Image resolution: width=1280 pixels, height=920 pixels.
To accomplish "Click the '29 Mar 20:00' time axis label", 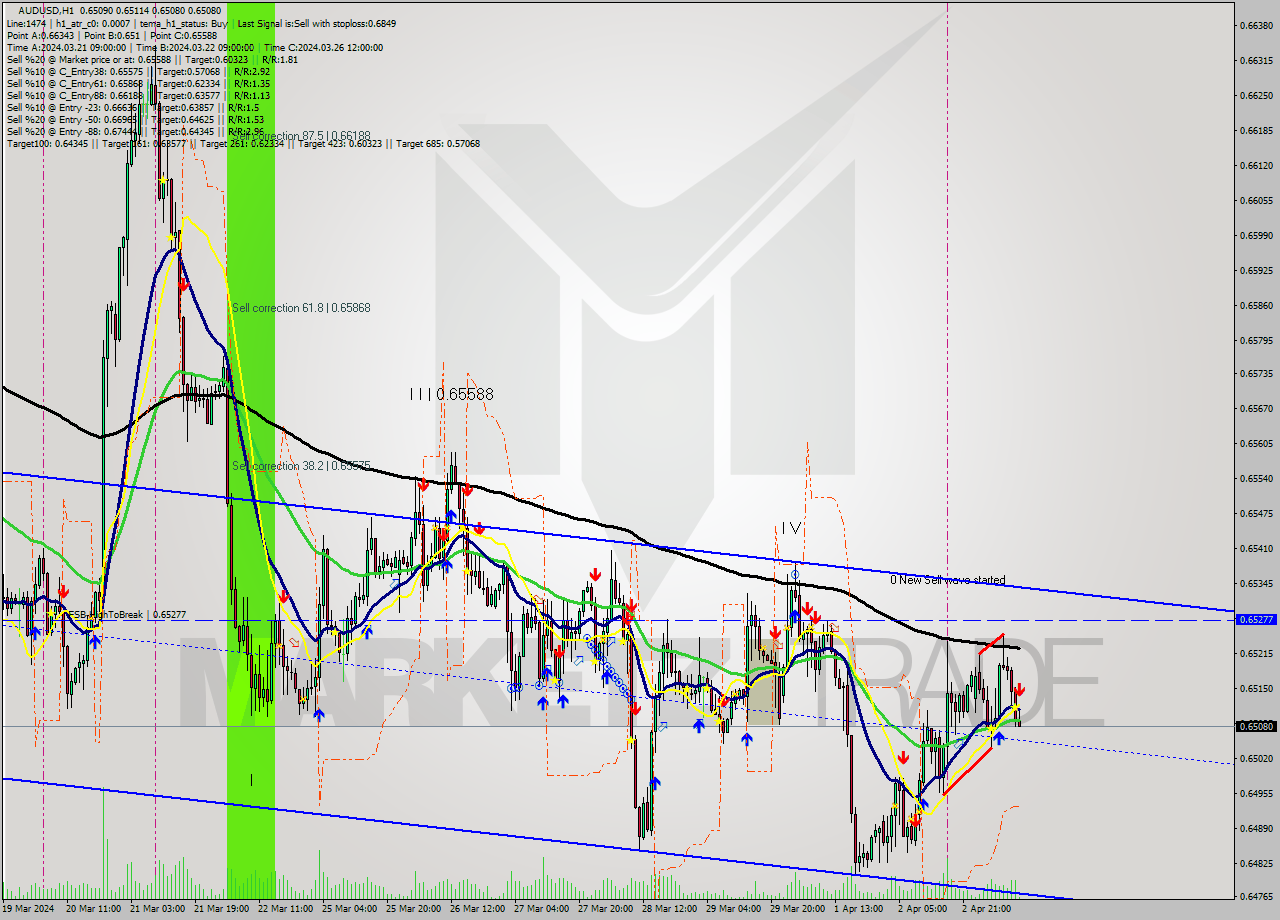I will click(797, 909).
